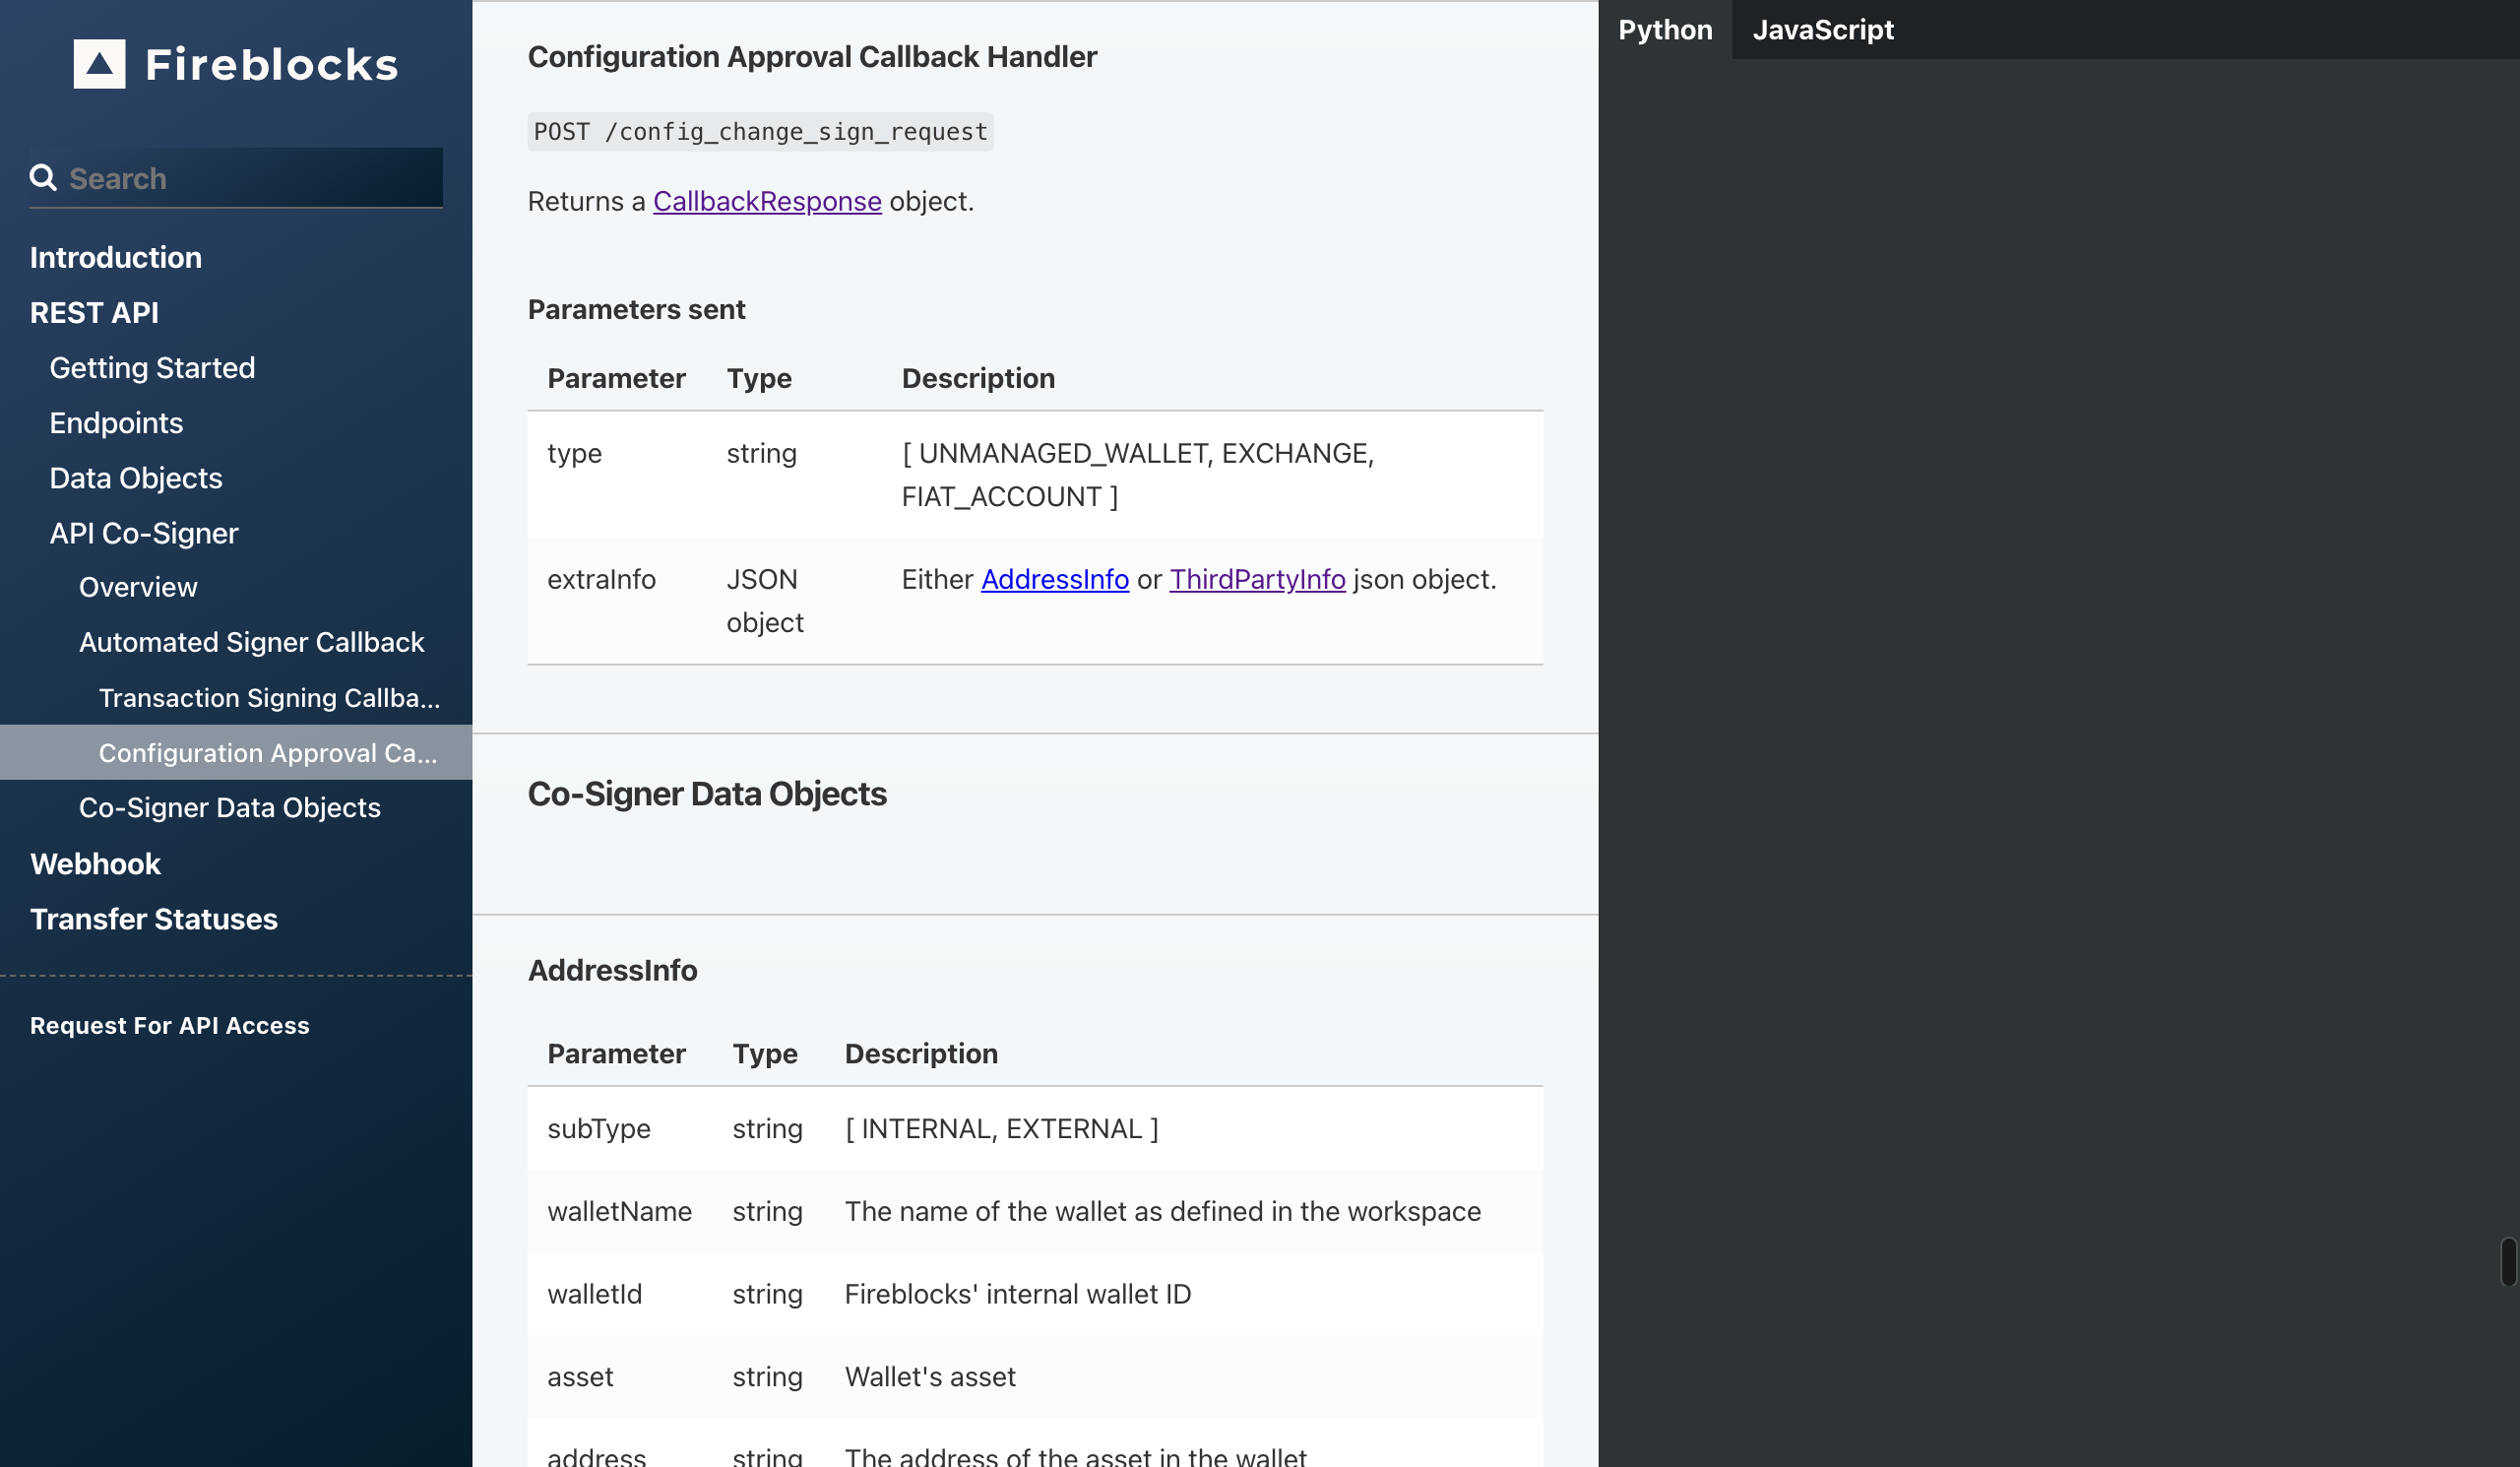Open the Getting Started page

[152, 367]
